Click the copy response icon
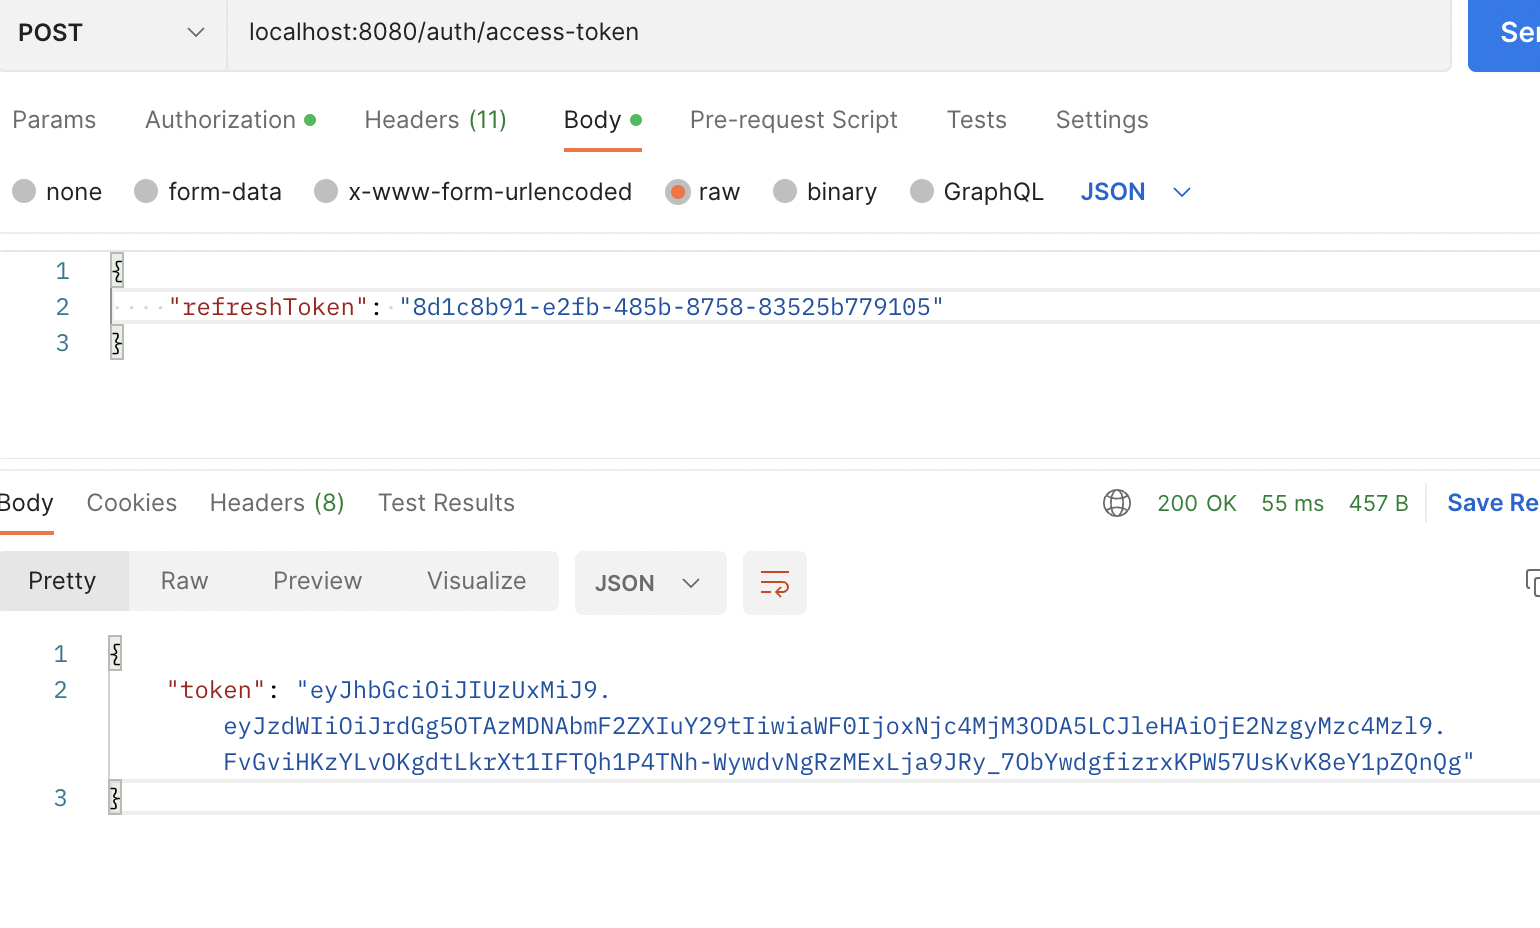 (1531, 583)
